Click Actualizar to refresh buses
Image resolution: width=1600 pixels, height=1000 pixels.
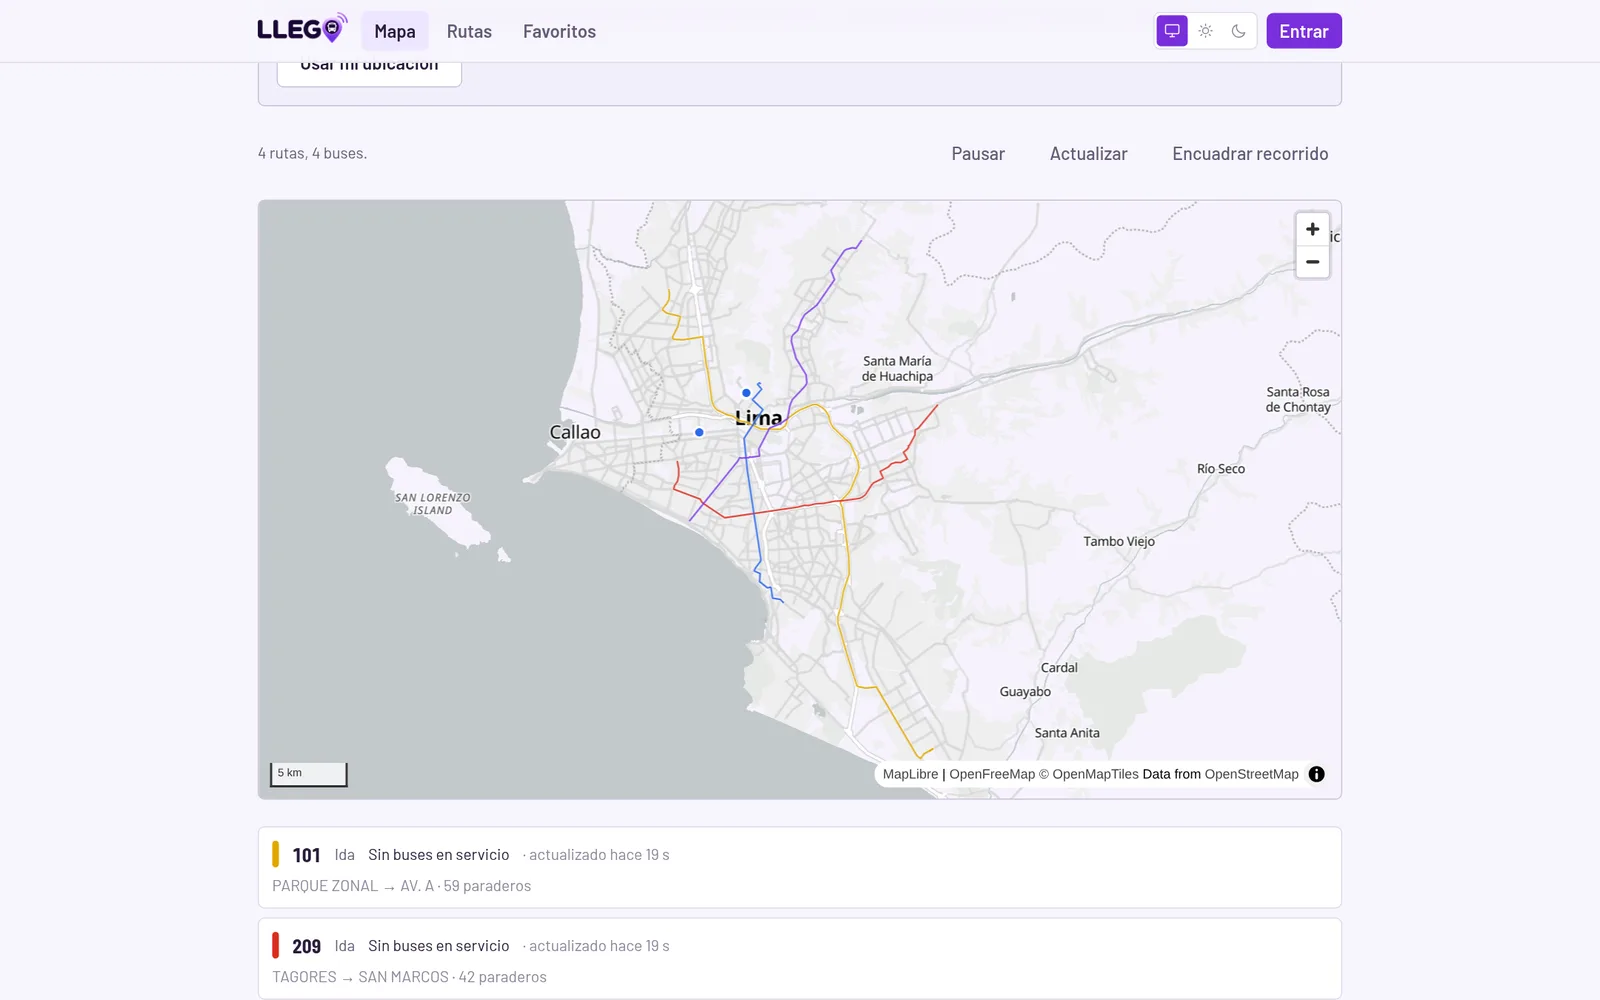[x=1088, y=154]
